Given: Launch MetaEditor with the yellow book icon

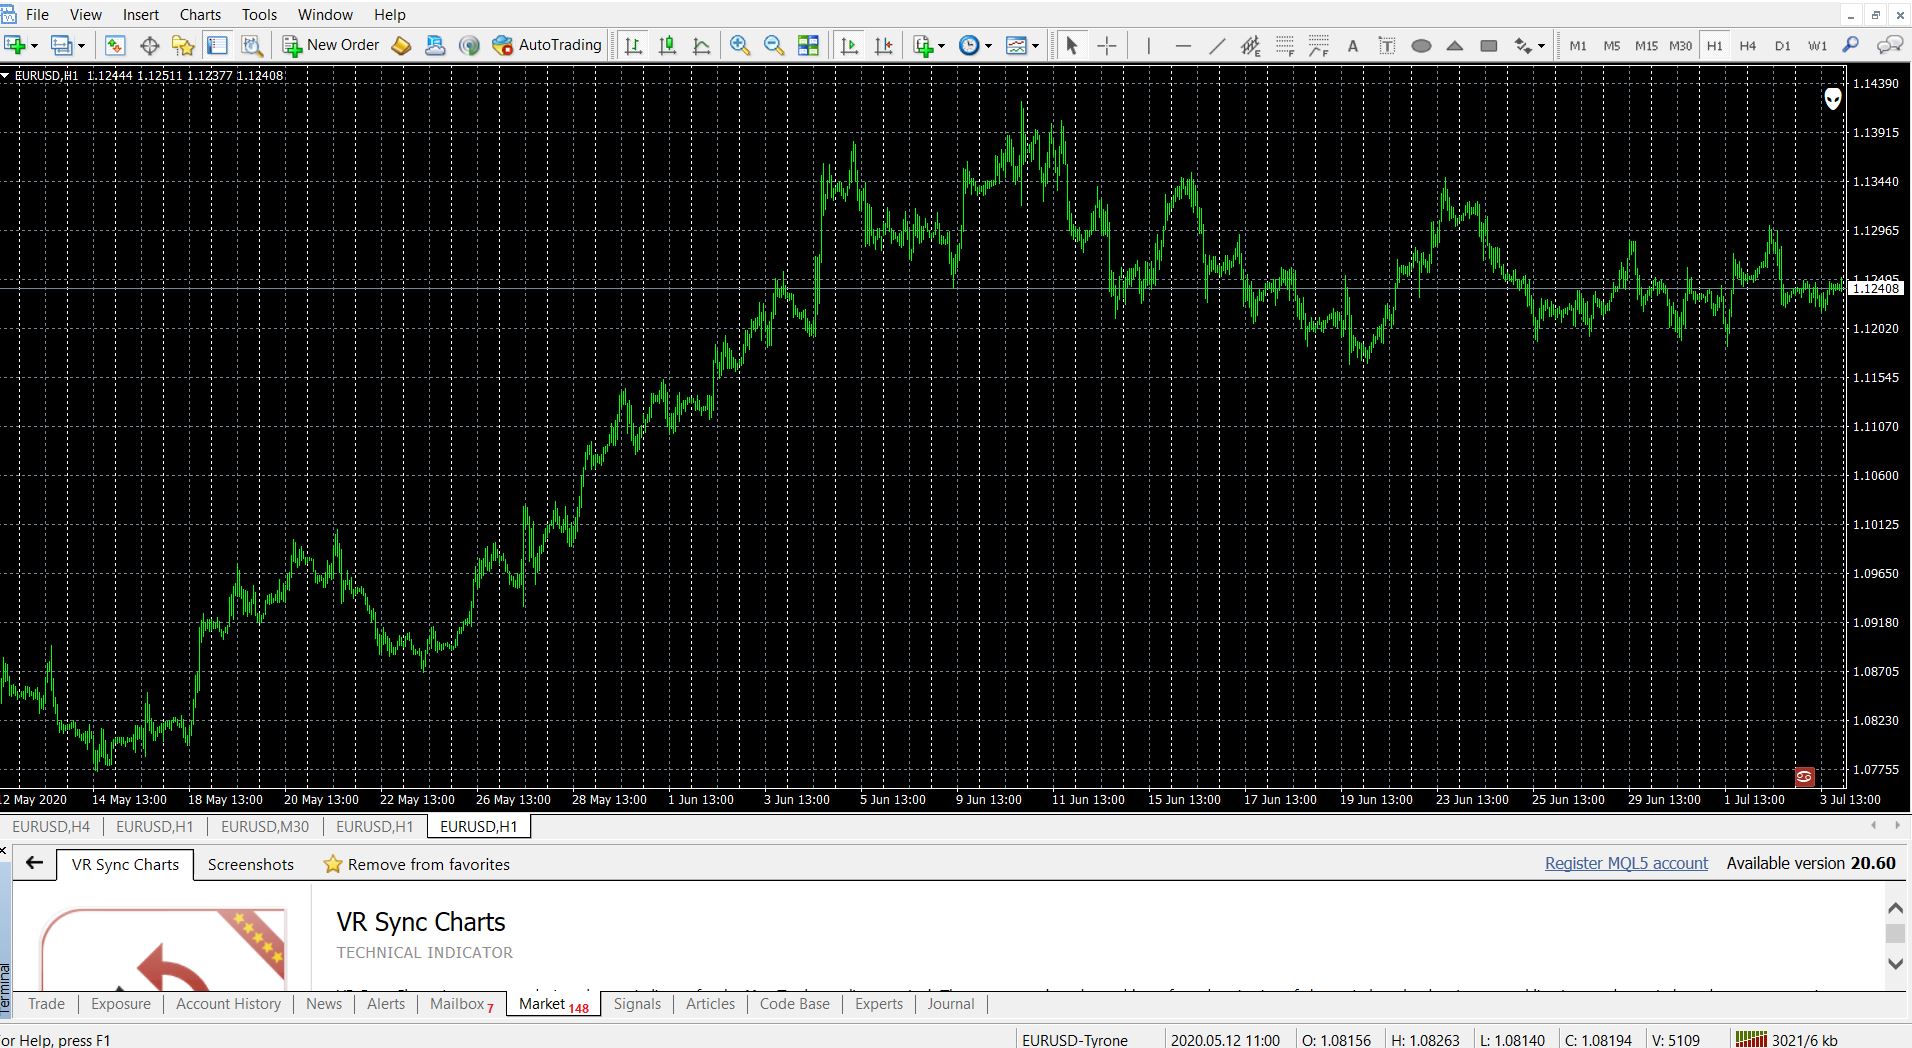Looking at the screenshot, I should (401, 45).
